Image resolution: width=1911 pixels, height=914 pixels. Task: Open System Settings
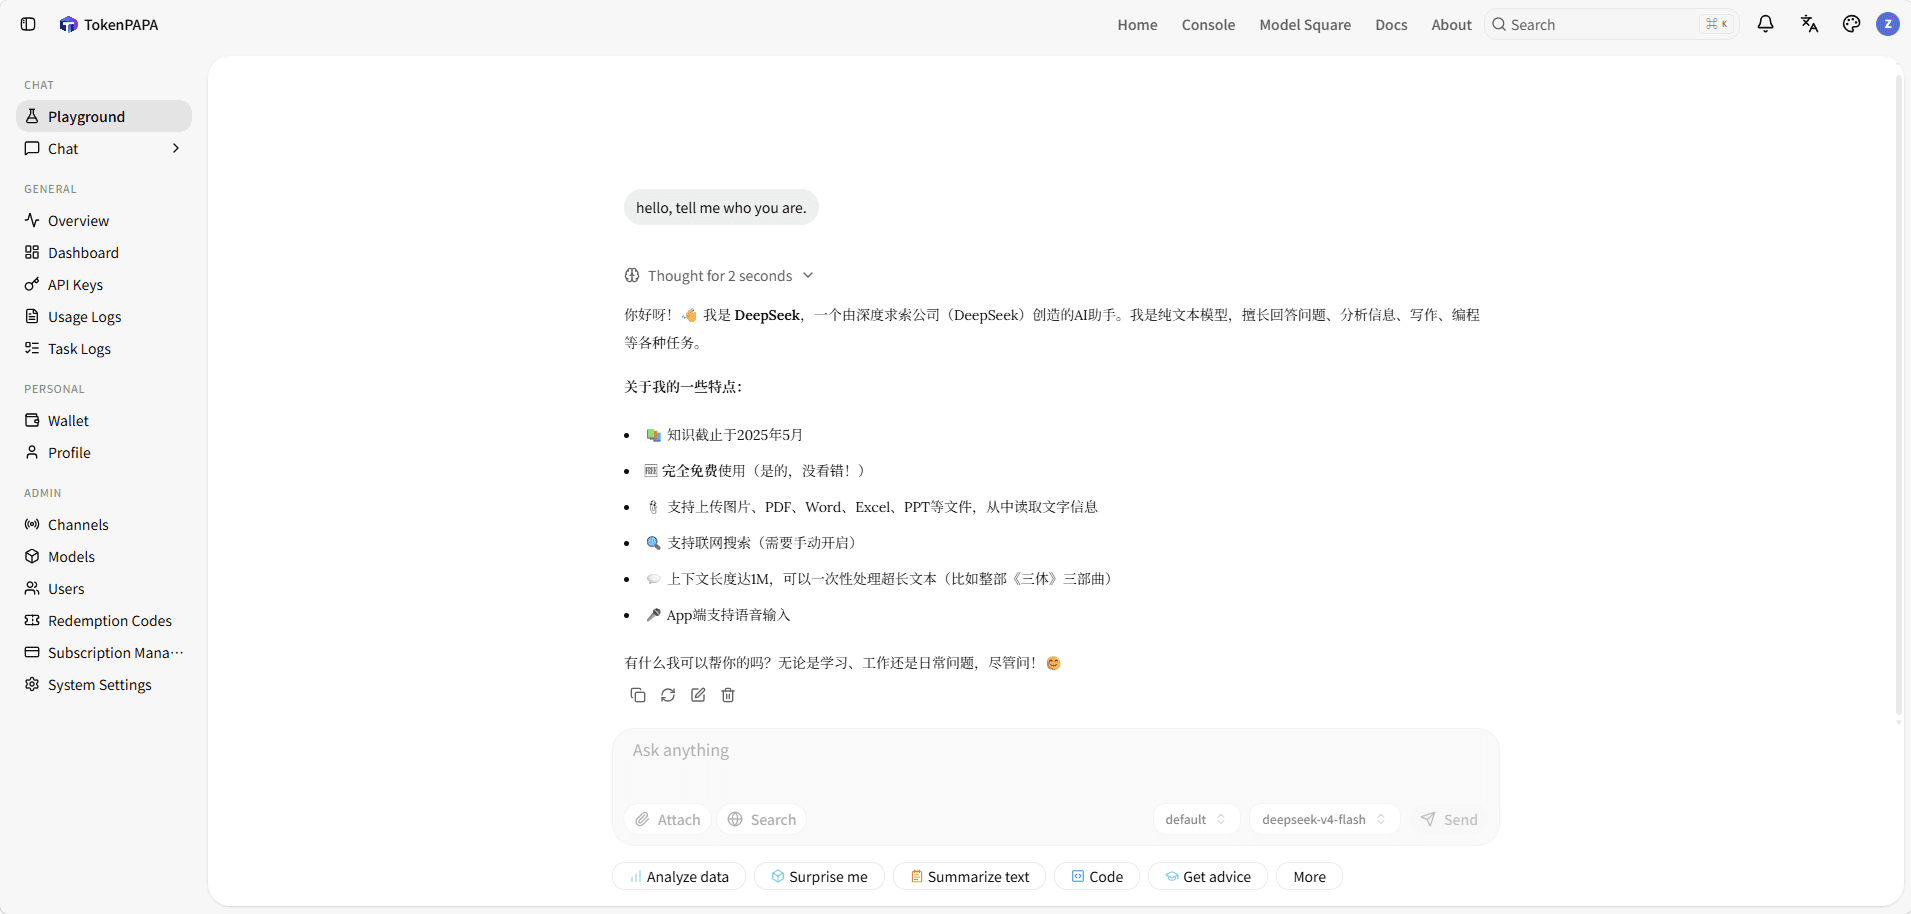click(104, 684)
